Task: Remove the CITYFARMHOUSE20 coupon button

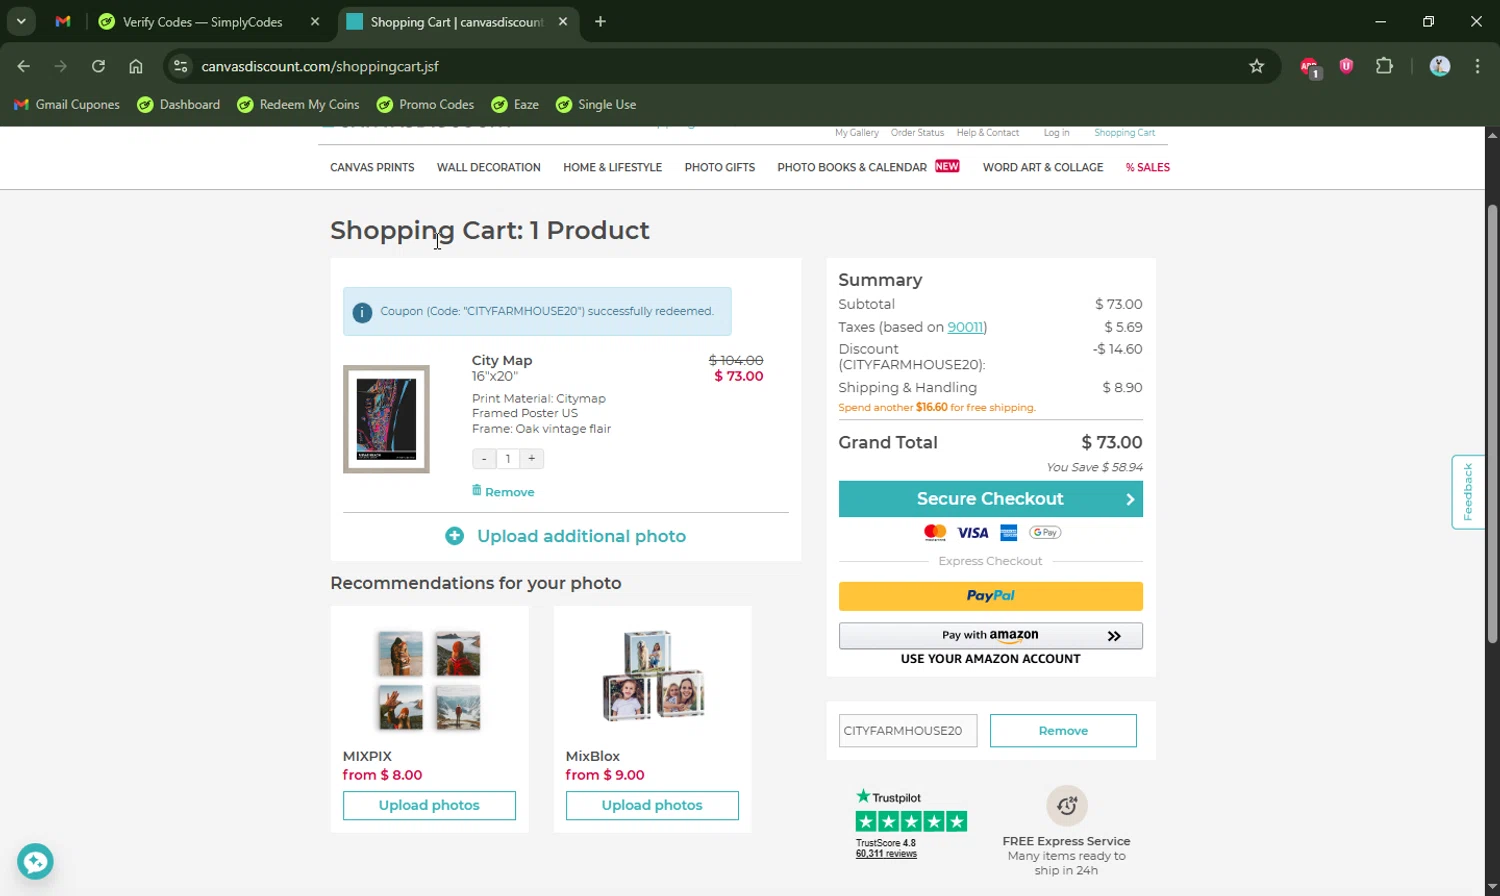Action: tap(1063, 730)
